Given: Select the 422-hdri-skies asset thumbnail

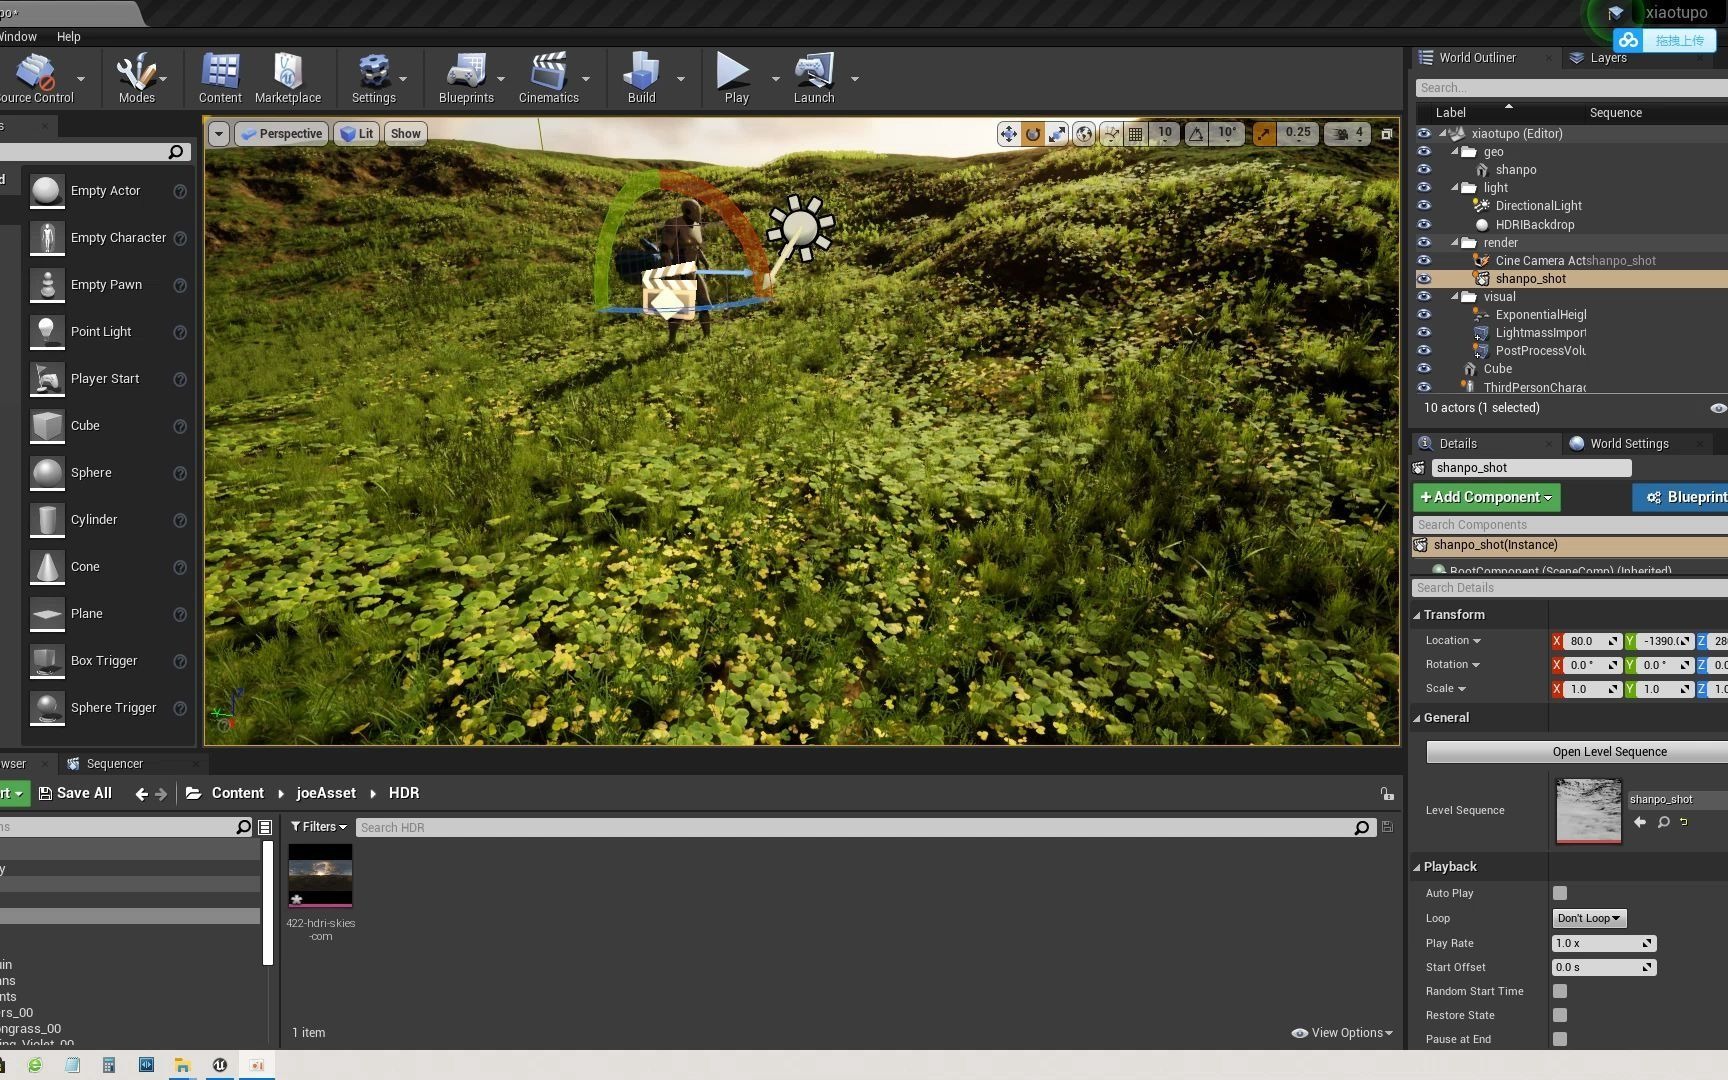Looking at the screenshot, I should [320, 875].
